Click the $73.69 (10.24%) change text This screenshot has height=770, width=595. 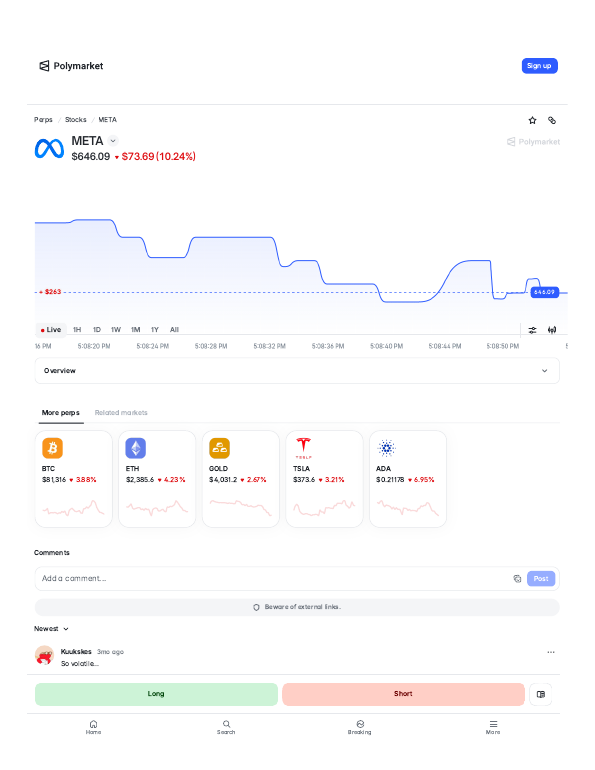(x=159, y=157)
